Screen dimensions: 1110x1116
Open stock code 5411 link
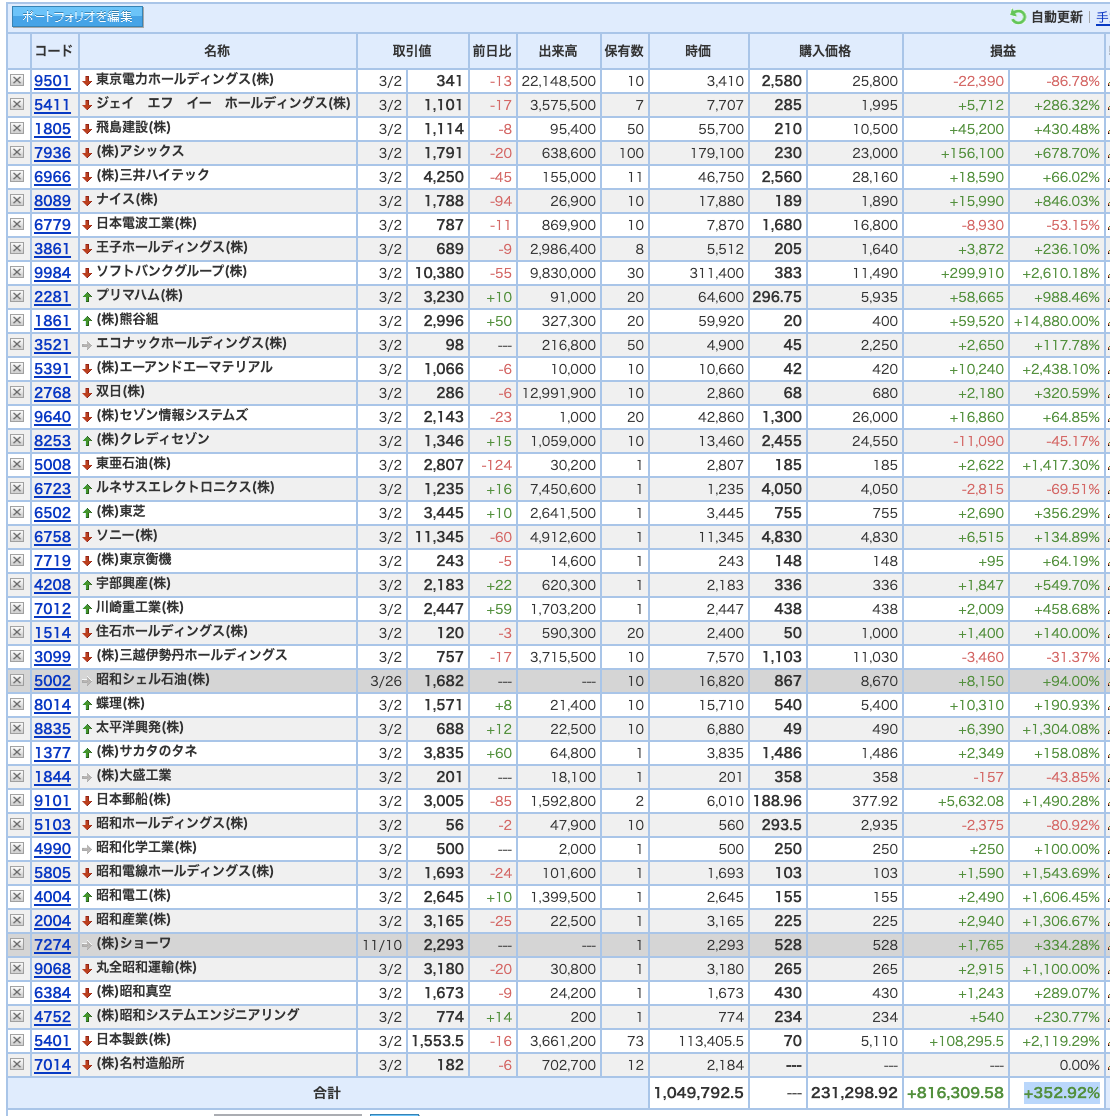(53, 105)
